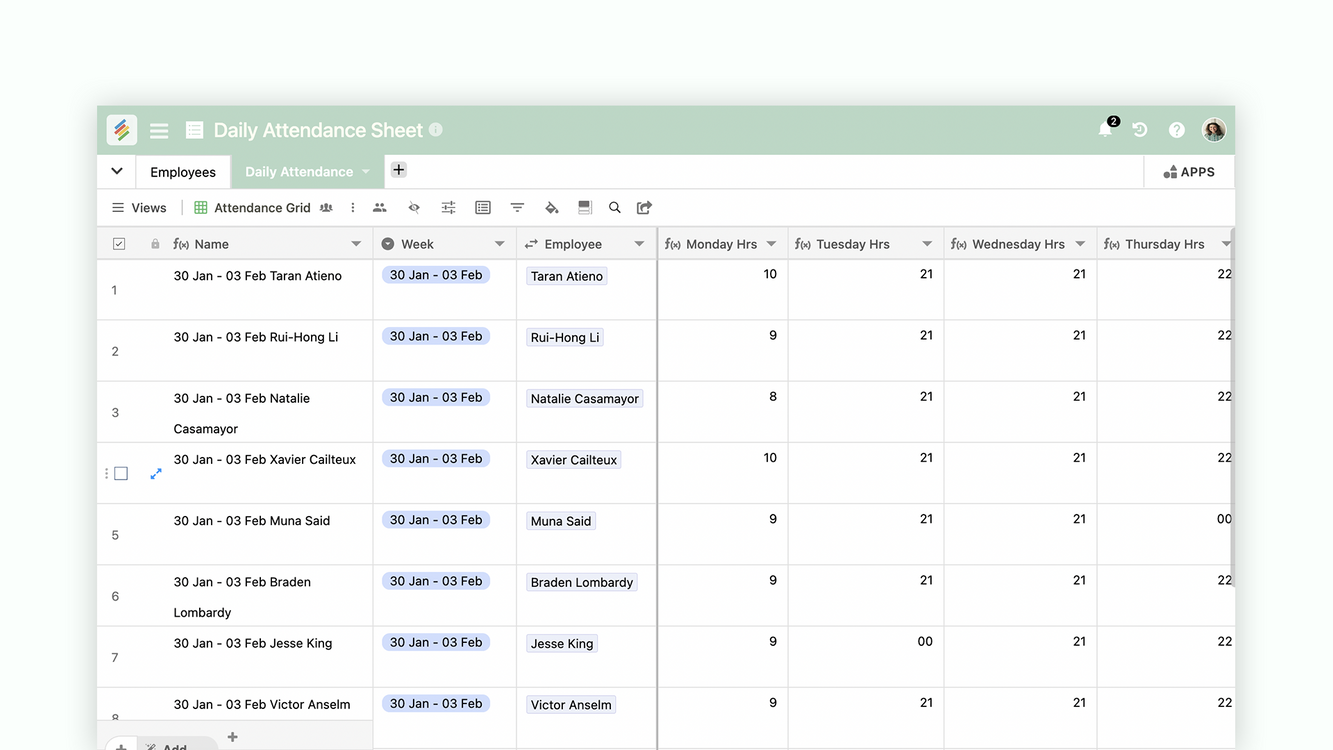The width and height of the screenshot is (1333, 750).
Task: Open the hamburger menu beside the logo
Action: coord(159,130)
